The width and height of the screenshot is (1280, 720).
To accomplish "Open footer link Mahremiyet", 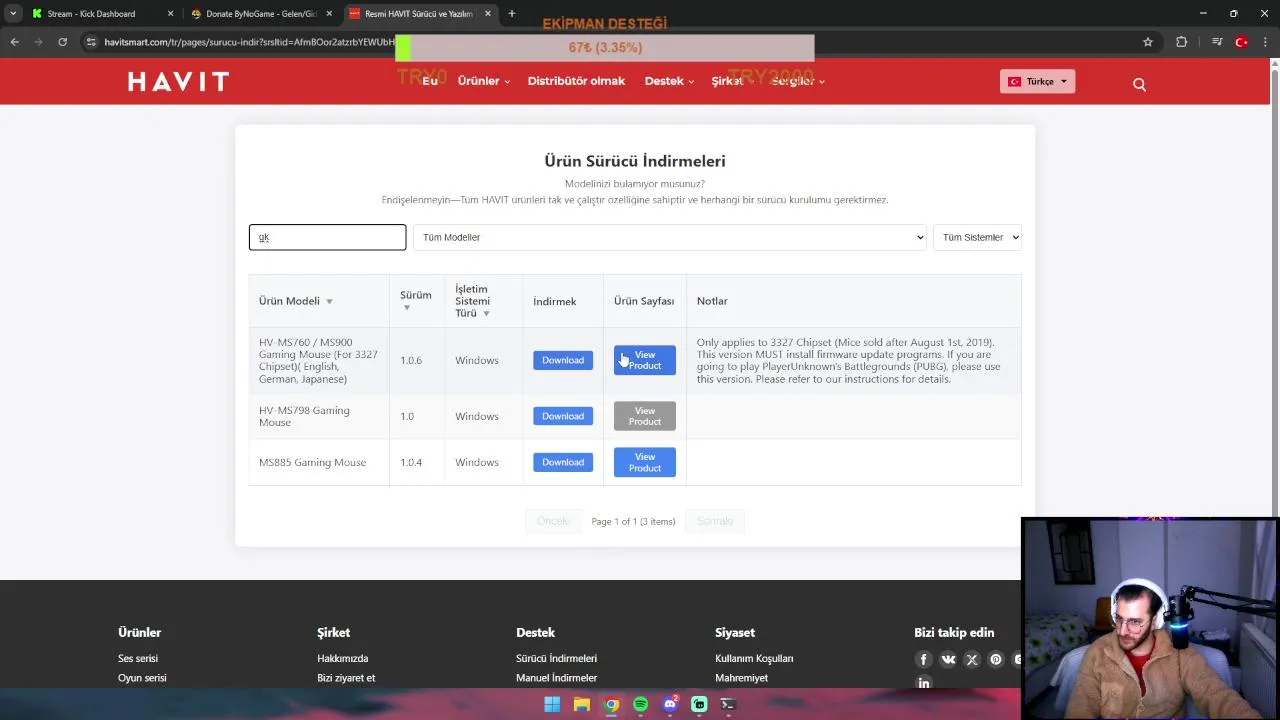I will coord(742,678).
